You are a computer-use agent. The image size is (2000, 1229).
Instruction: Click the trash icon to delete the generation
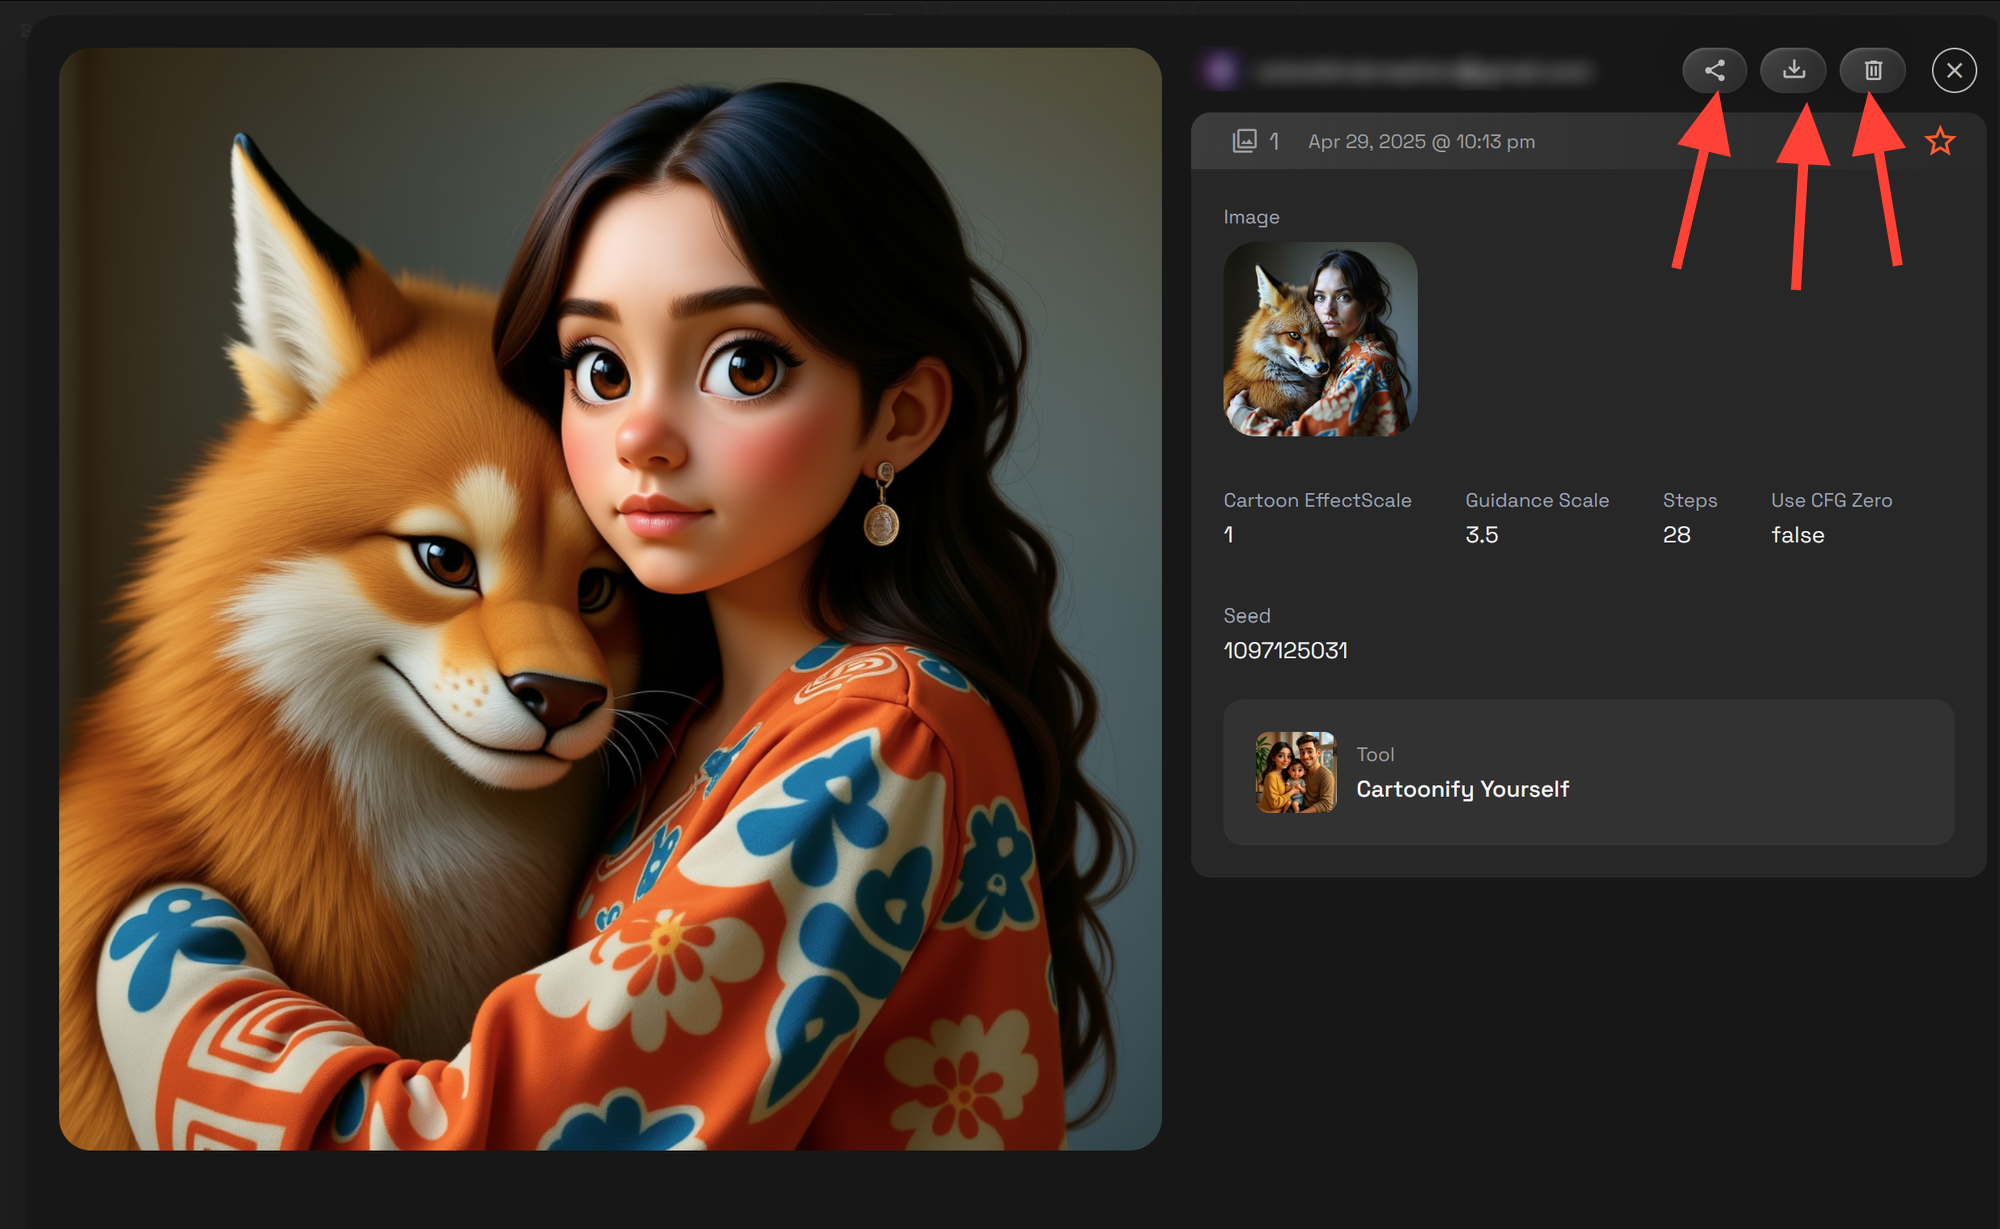coord(1872,70)
